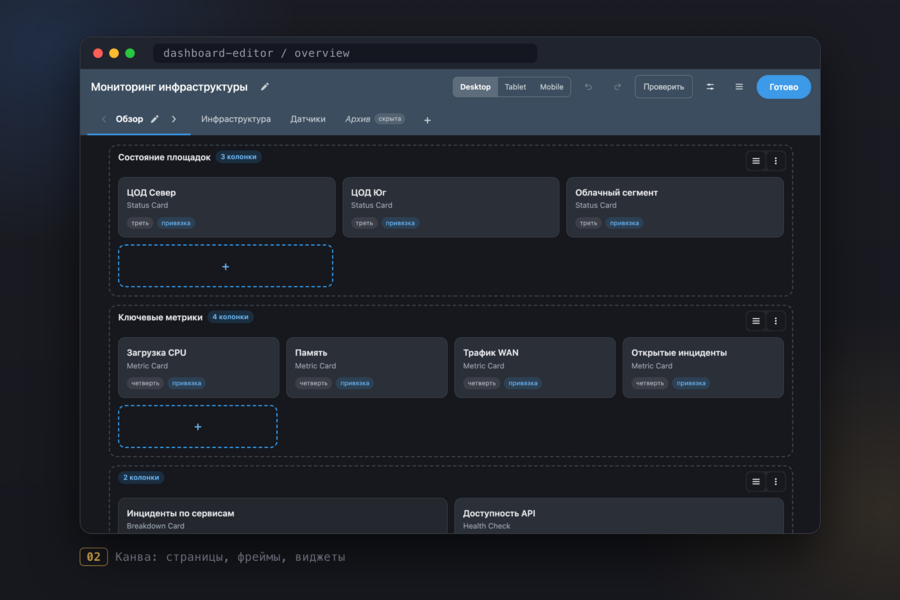Select the Облачный сегмент status card

point(675,207)
